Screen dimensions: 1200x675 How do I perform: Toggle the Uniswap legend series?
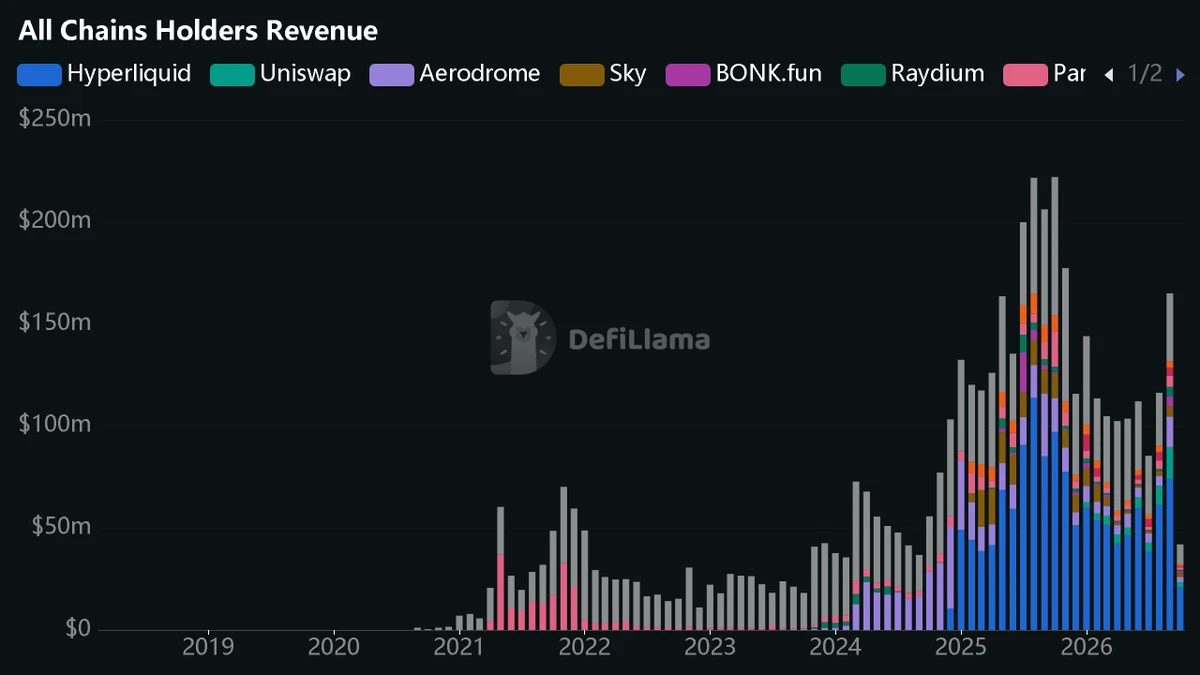point(280,73)
